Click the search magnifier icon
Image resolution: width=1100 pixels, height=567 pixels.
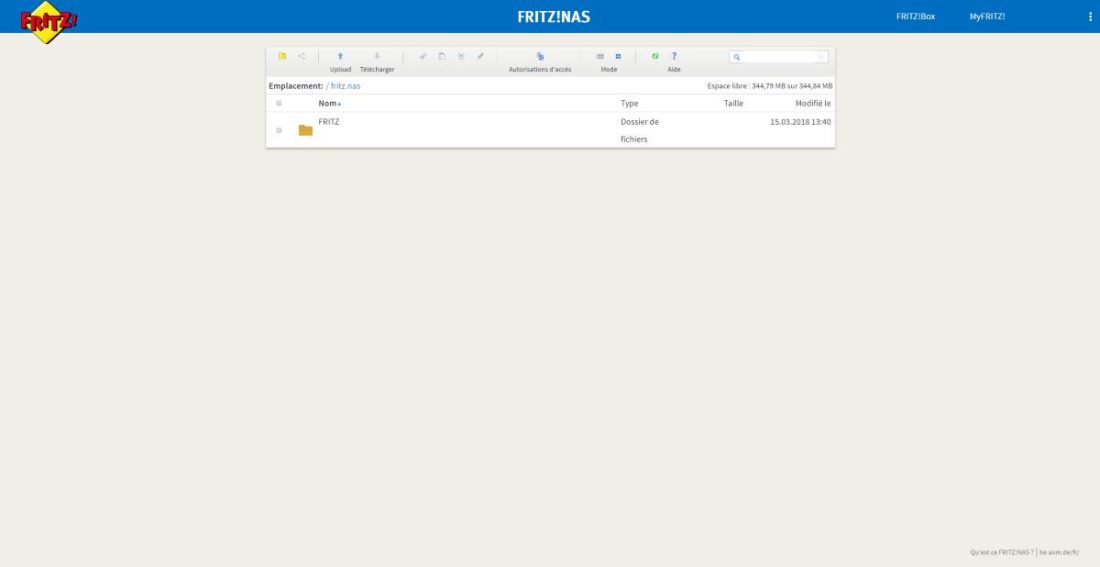pyautogui.click(x=737, y=57)
